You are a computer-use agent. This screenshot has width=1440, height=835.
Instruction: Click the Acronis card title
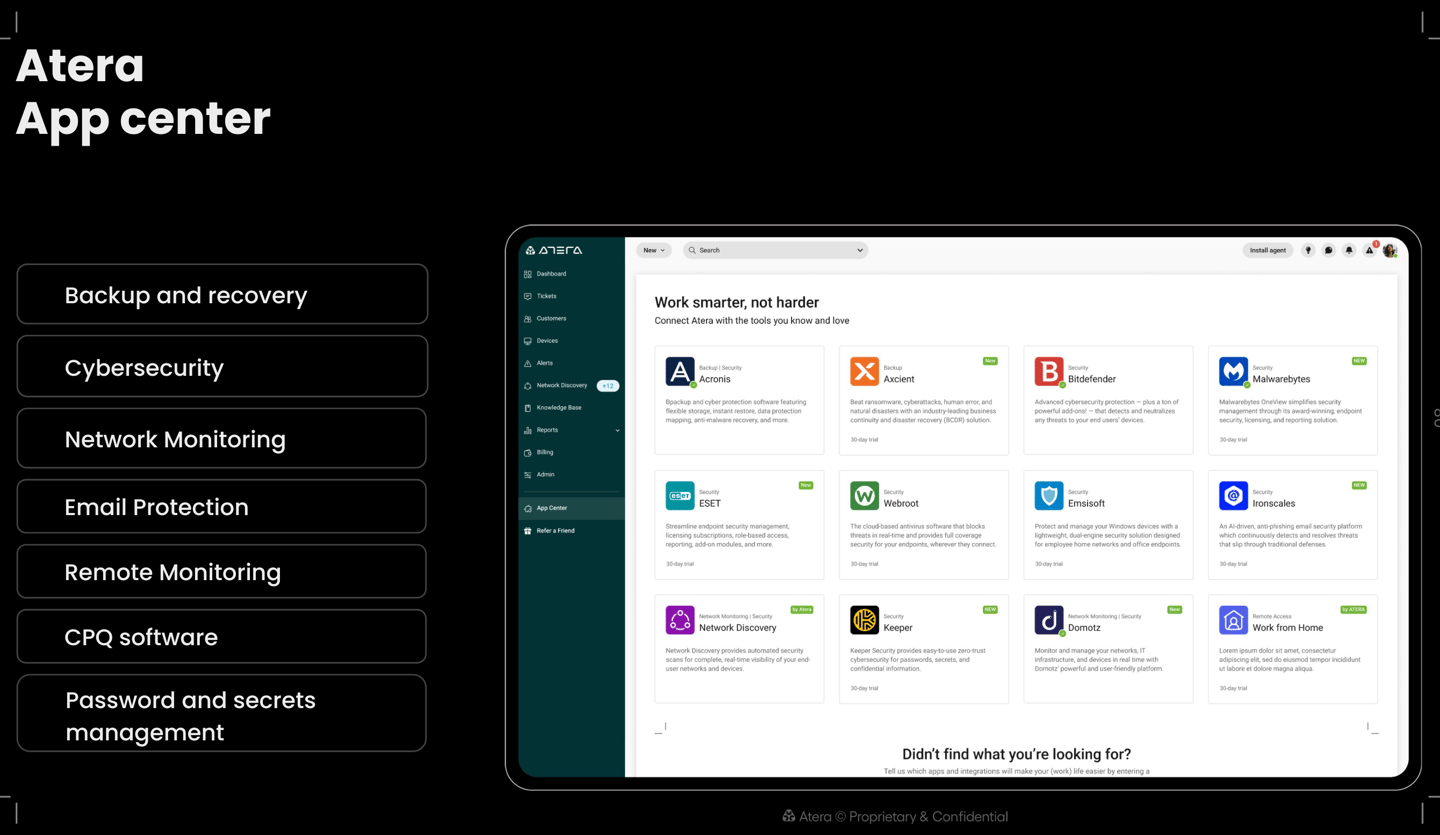715,379
